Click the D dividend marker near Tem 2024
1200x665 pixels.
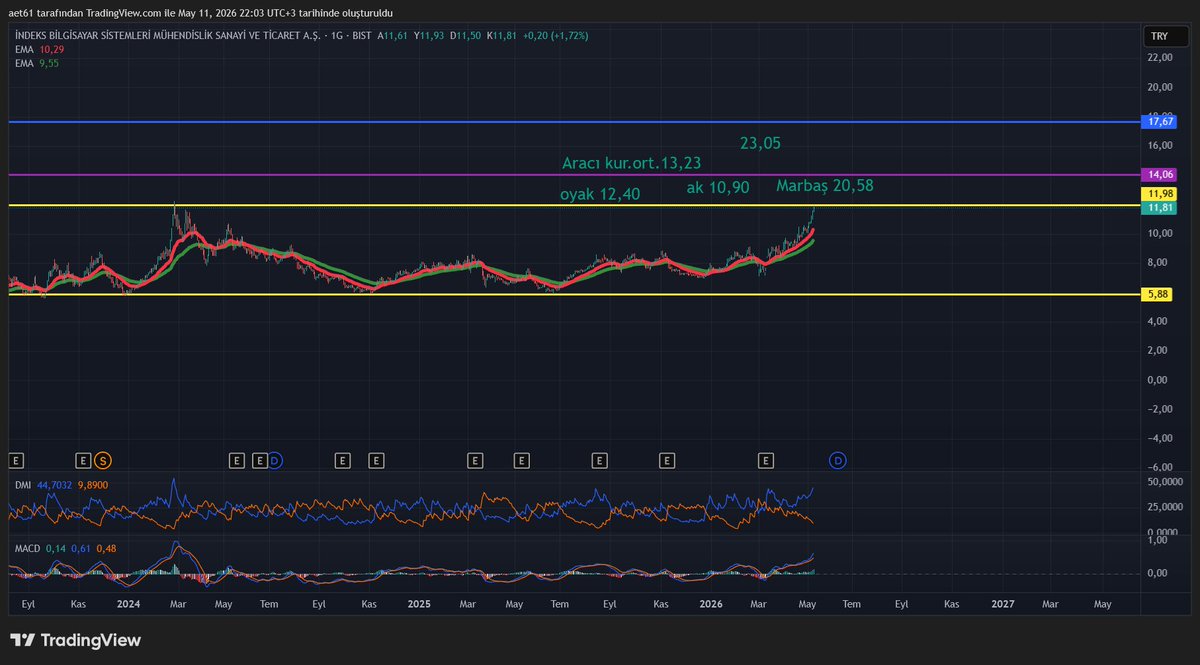pyautogui.click(x=275, y=460)
